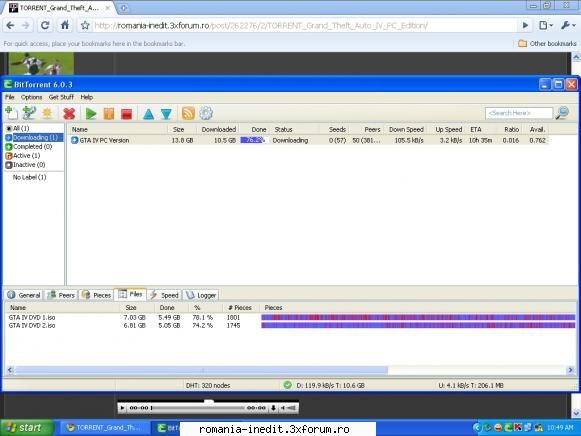Stop the torrent with red square icon

point(127,113)
